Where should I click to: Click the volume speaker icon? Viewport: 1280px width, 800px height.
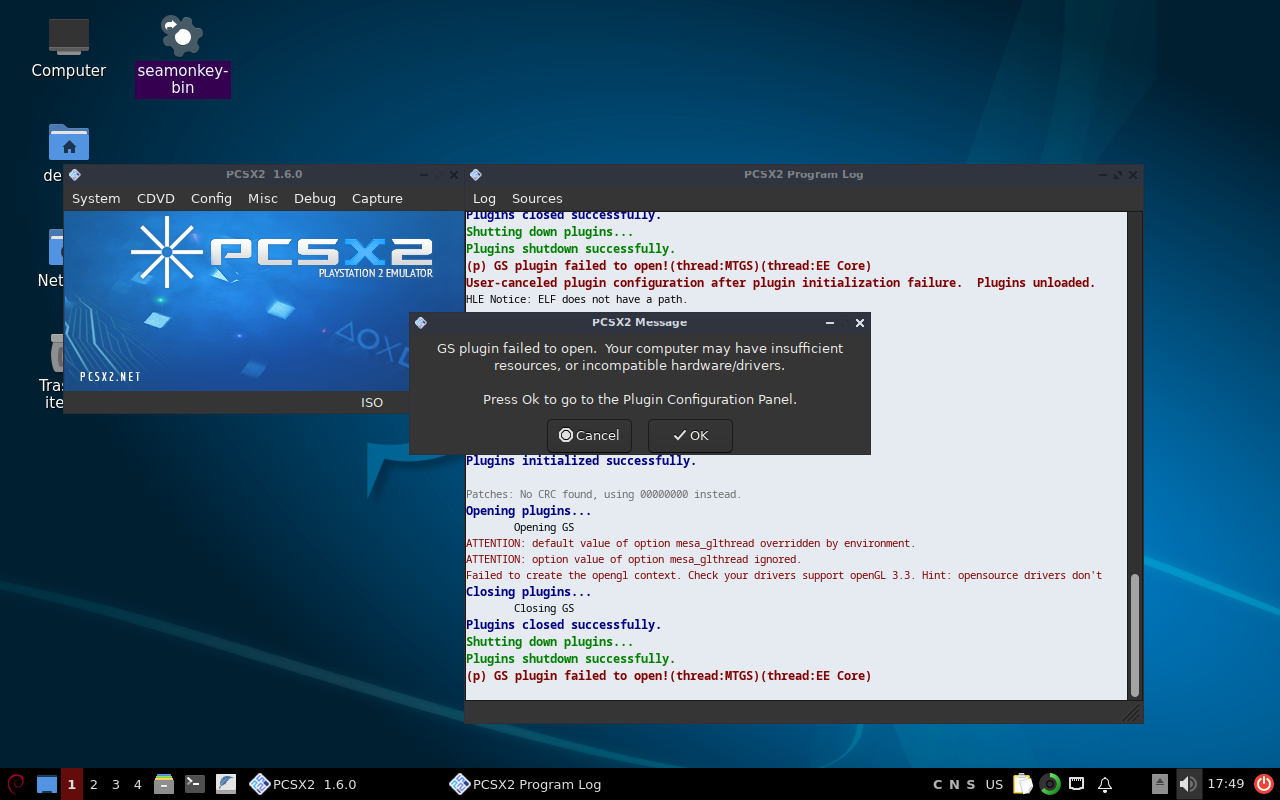pyautogui.click(x=1187, y=784)
